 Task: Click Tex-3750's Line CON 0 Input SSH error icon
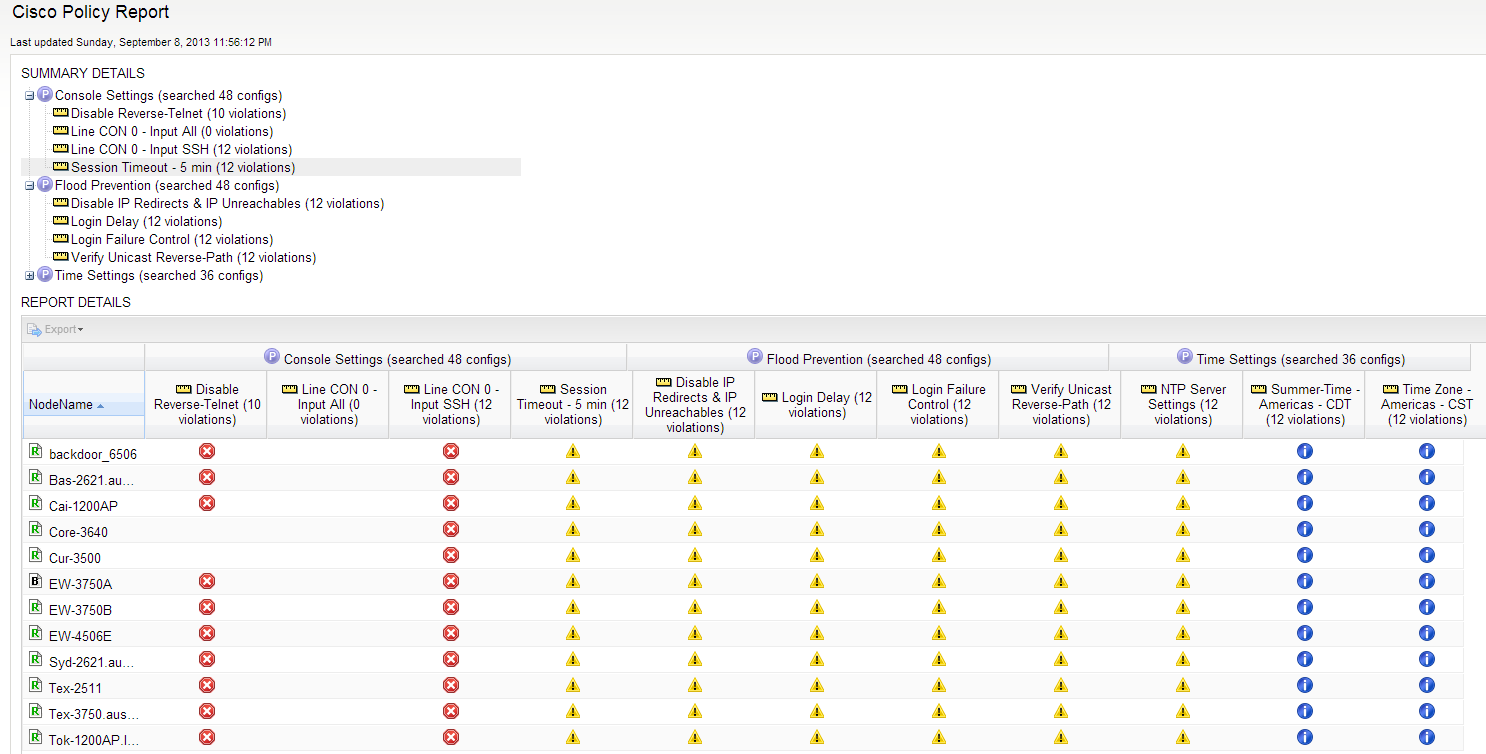click(x=451, y=711)
